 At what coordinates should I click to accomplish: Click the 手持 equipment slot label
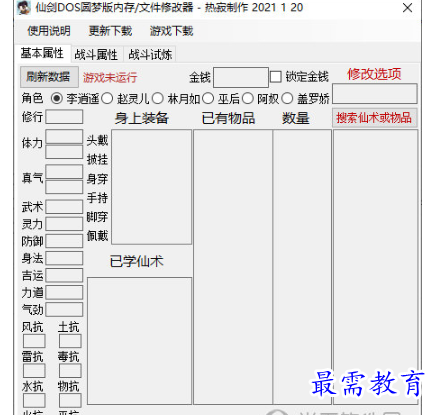[x=97, y=198]
